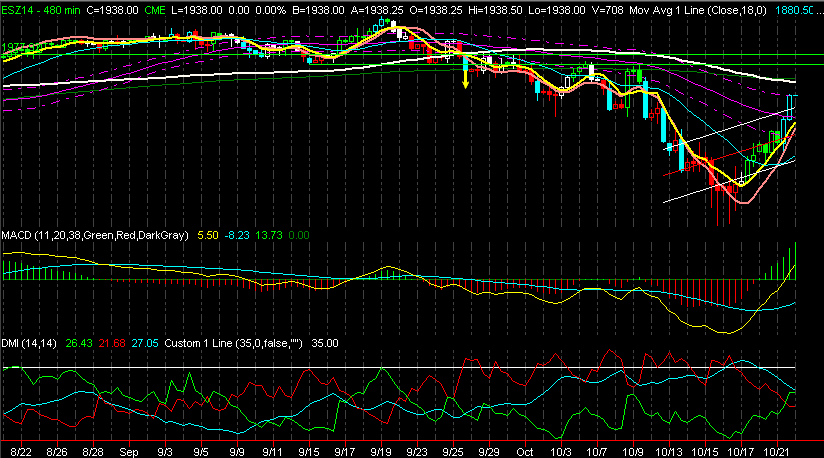
Task: Click the 10/13 date axis label
Action: 668,452
